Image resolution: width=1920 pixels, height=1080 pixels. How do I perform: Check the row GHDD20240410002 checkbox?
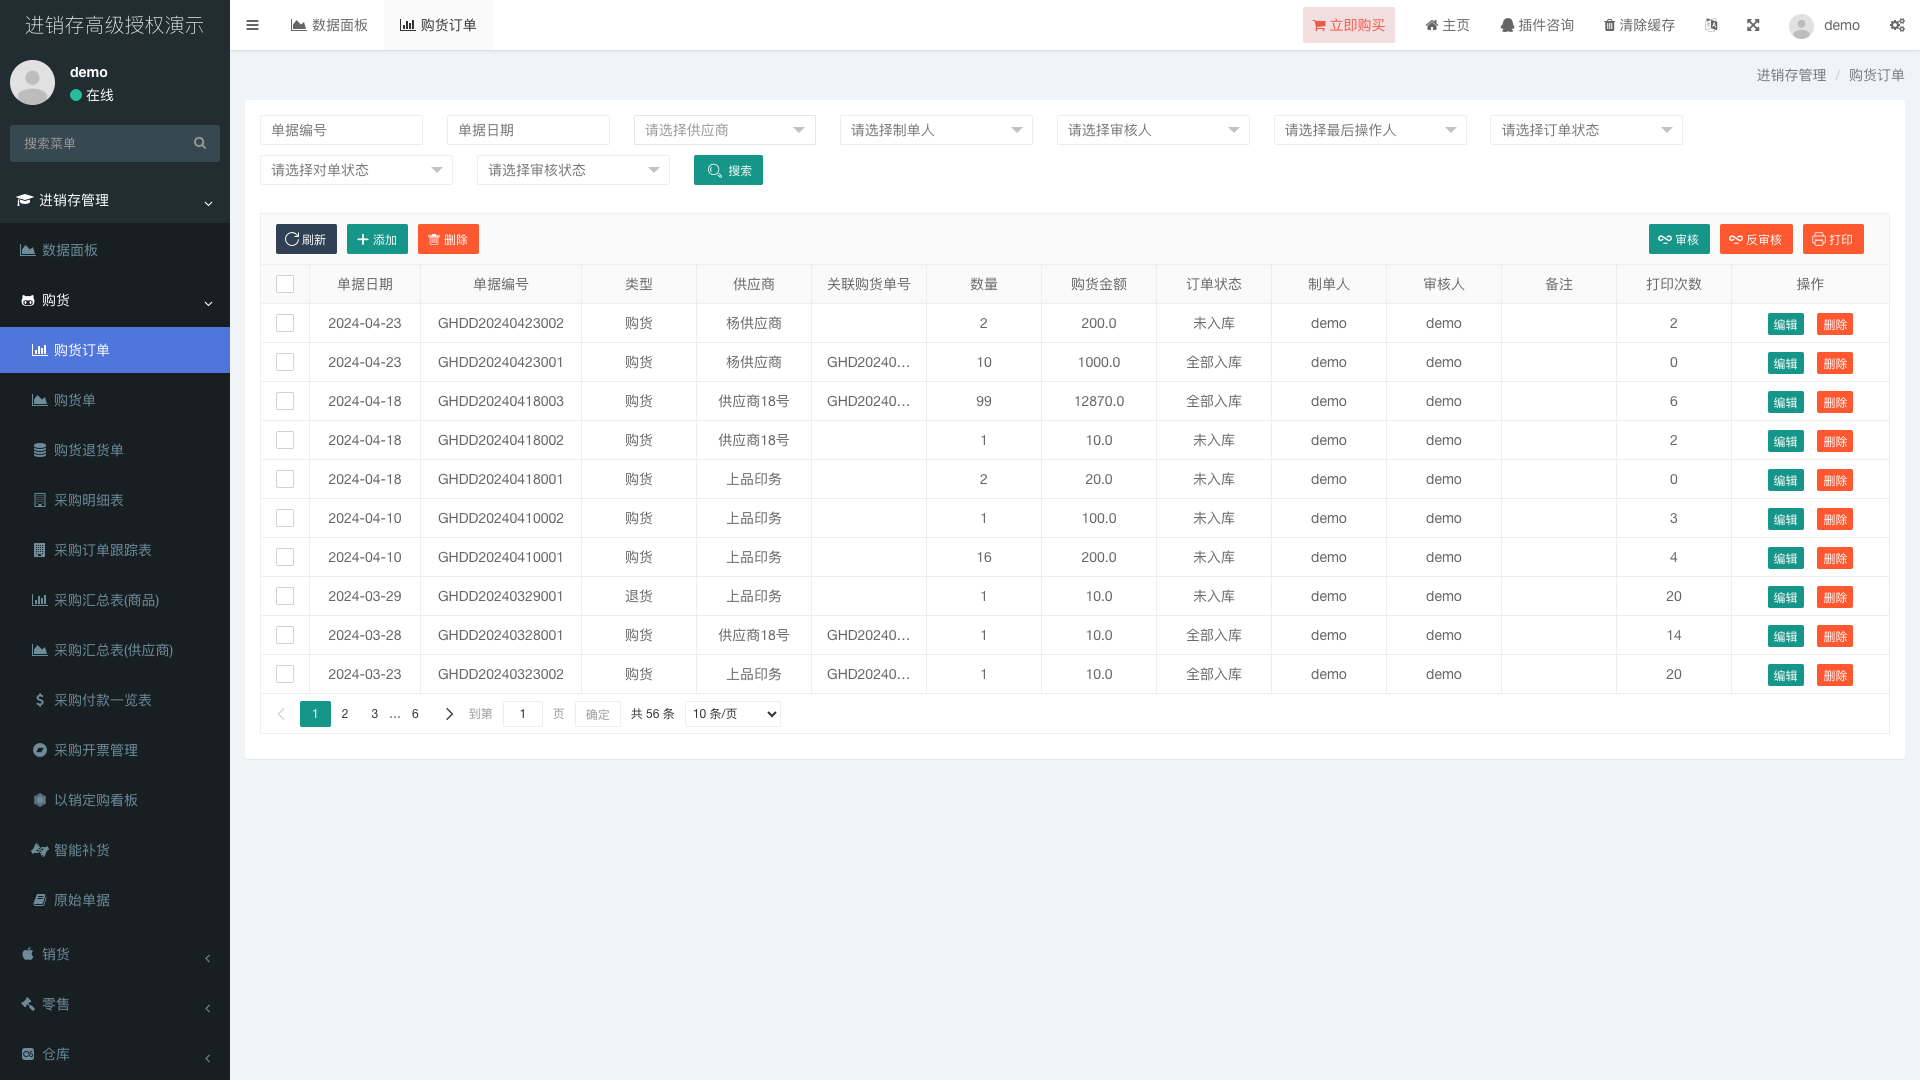(285, 518)
